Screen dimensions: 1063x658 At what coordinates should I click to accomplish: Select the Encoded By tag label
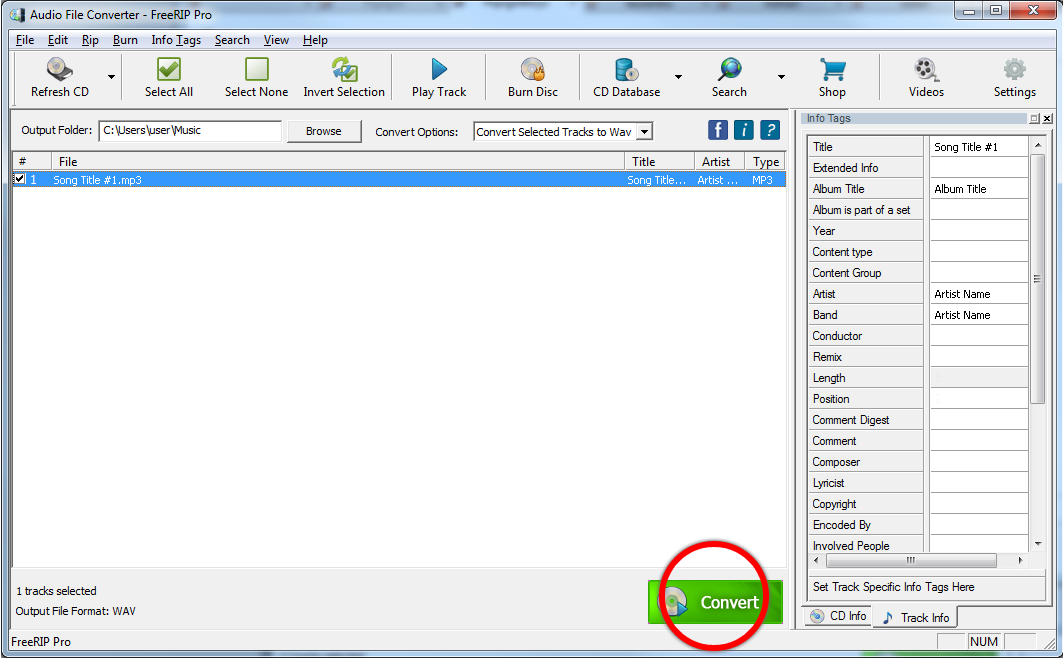click(865, 525)
